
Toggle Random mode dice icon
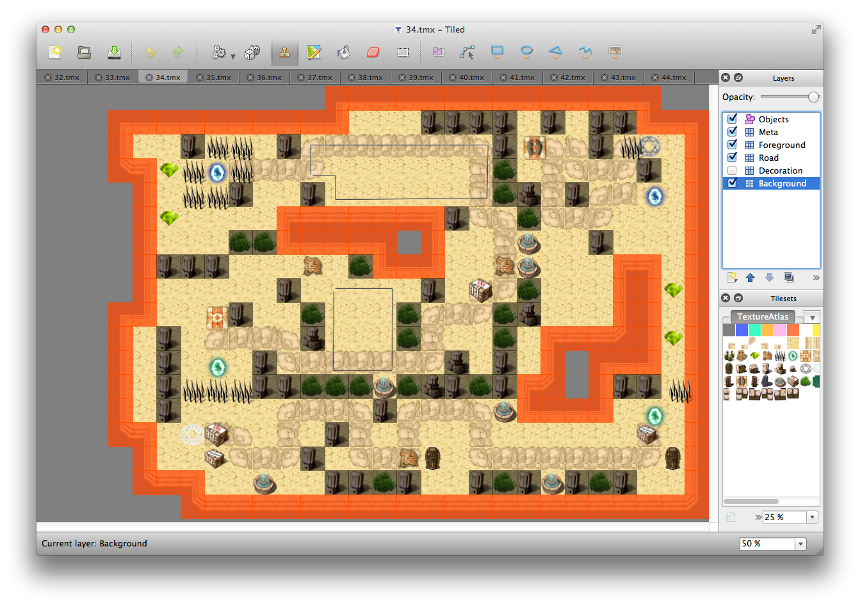(252, 52)
